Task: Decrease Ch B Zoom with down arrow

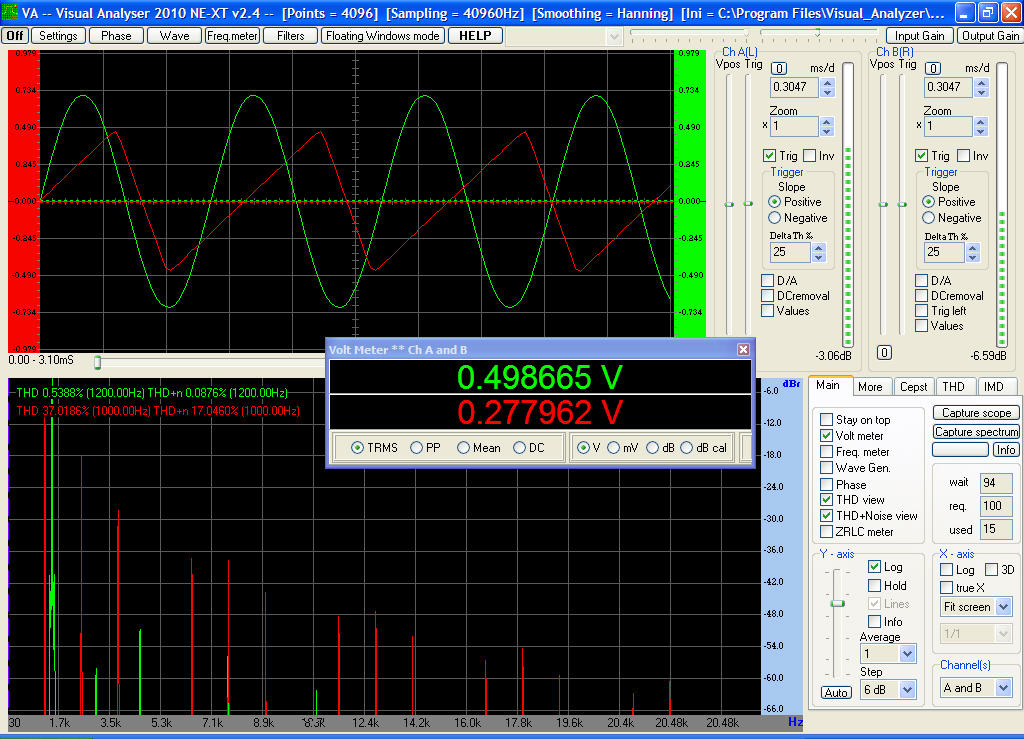Action: tap(980, 132)
